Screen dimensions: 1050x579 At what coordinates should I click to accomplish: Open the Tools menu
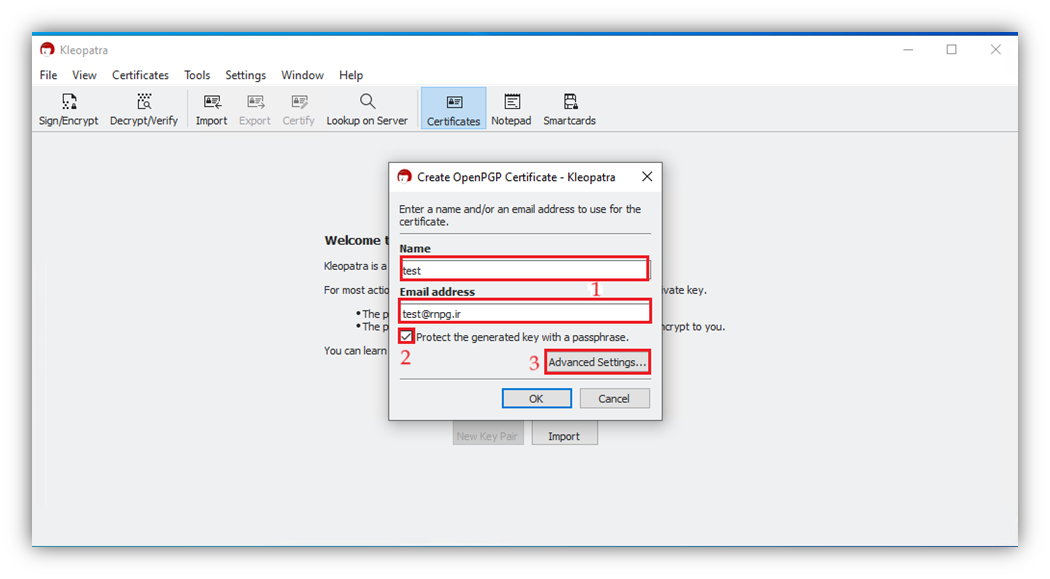click(x=197, y=75)
